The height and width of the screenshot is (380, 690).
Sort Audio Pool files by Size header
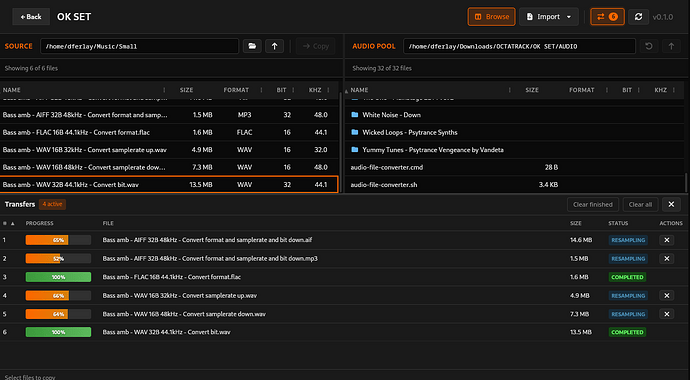click(532, 90)
